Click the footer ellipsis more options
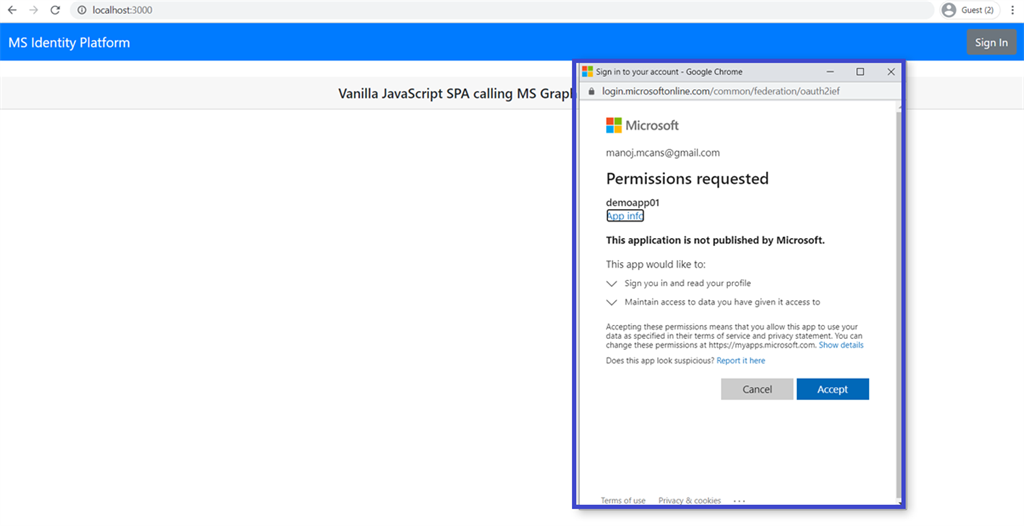This screenshot has width=1024, height=526. [x=739, y=500]
